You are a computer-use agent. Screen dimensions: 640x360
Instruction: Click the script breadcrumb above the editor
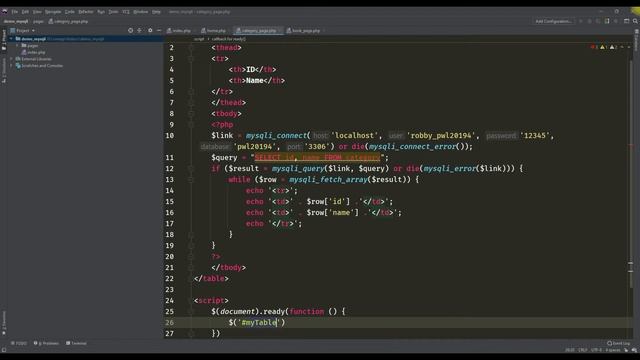click(x=199, y=39)
